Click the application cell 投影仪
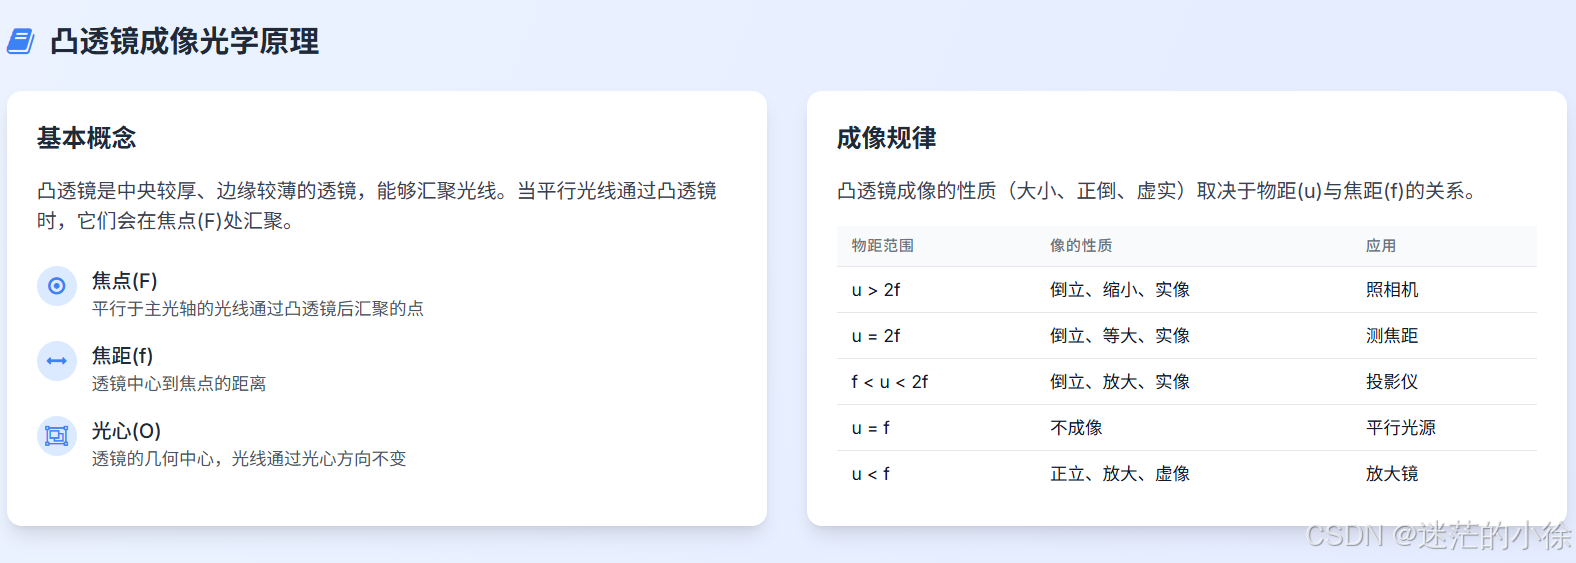The width and height of the screenshot is (1576, 563). (x=1392, y=382)
